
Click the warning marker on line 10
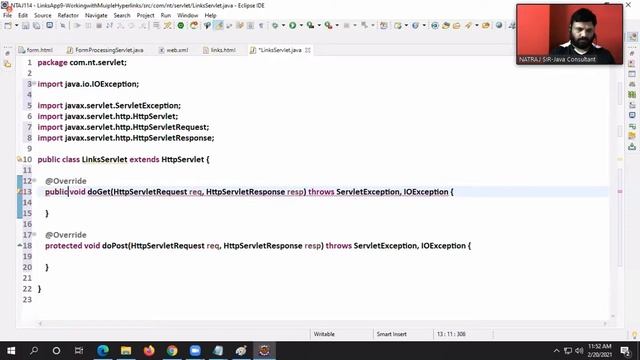[x=19, y=159]
